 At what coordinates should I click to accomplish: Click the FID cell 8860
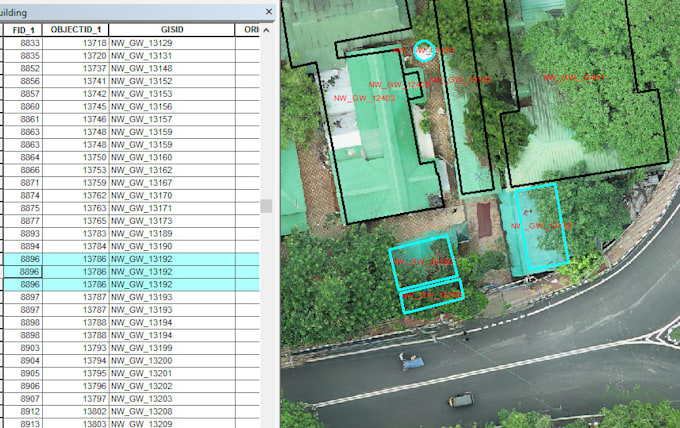coord(23,107)
